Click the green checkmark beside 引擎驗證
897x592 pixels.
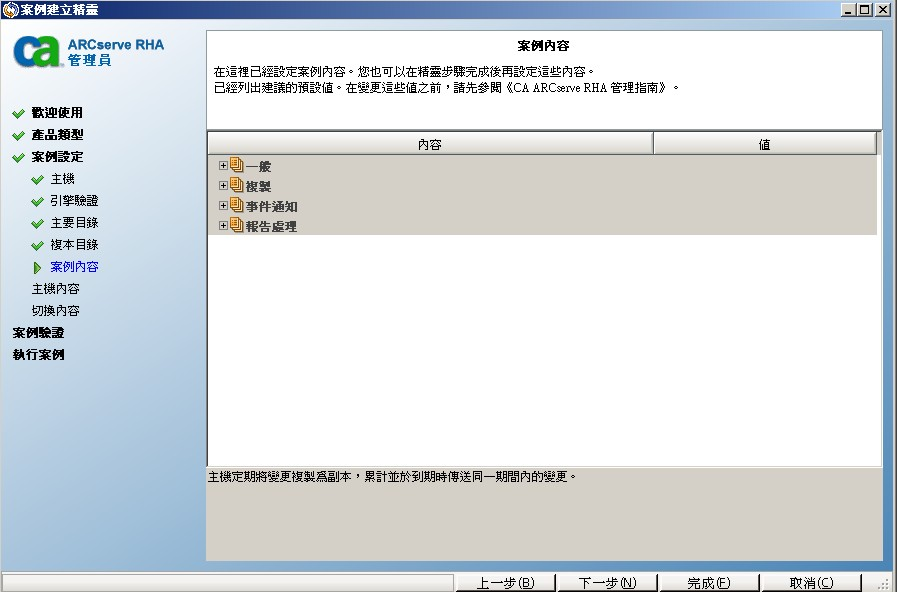(36, 200)
